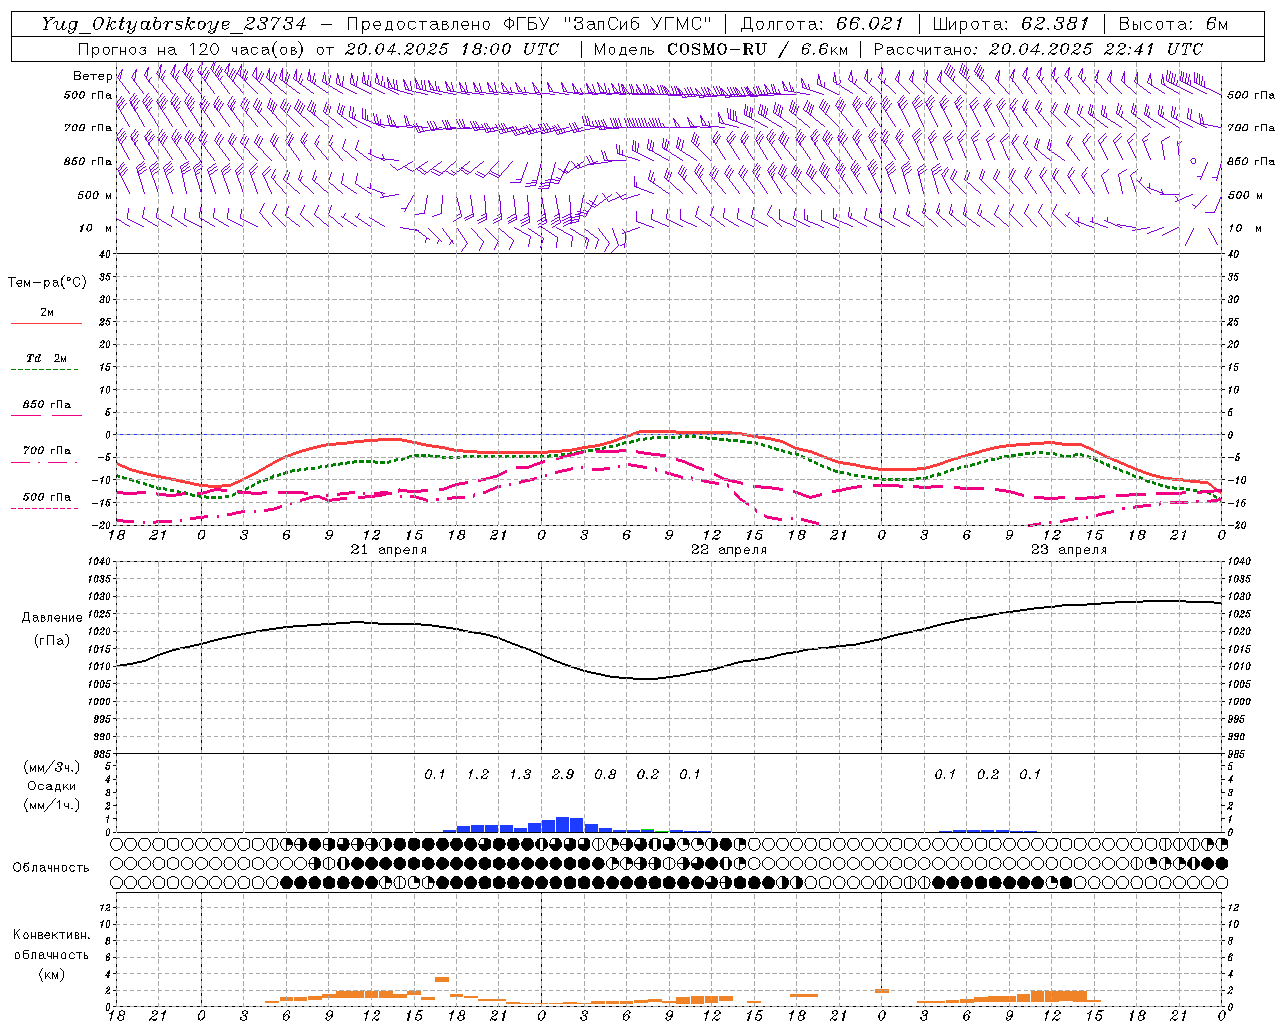
Task: Click the 'Облачность' cloud cover label
Action: pyautogui.click(x=51, y=867)
